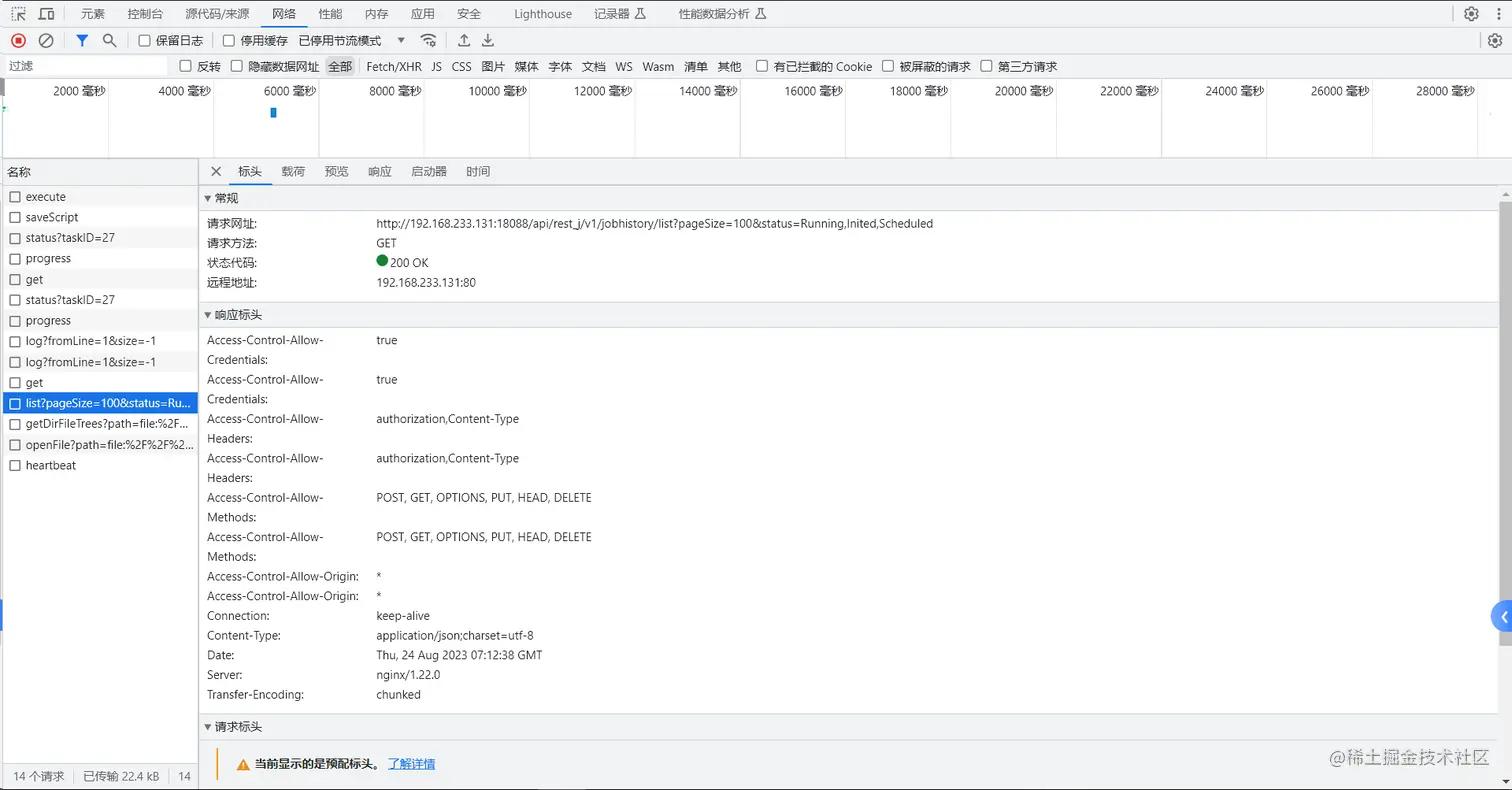This screenshot has width=1512, height=790.
Task: Toggle the device toolbar icon
Action: click(46, 14)
